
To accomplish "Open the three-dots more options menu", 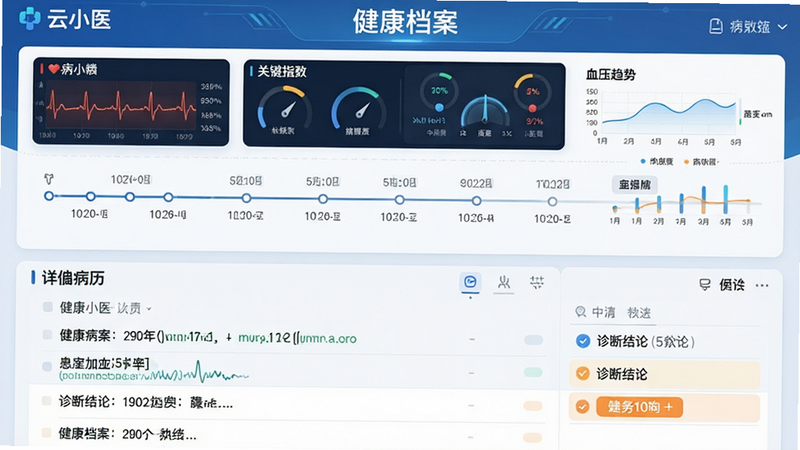I will click(x=762, y=285).
